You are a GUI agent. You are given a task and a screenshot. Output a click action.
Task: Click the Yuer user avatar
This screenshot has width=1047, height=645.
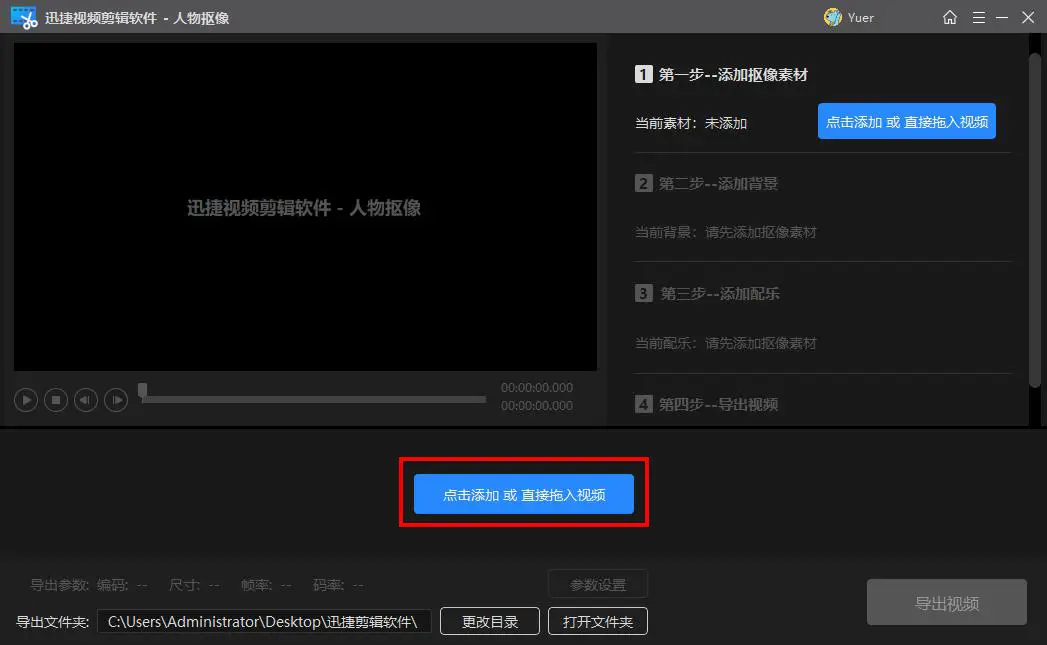(833, 17)
